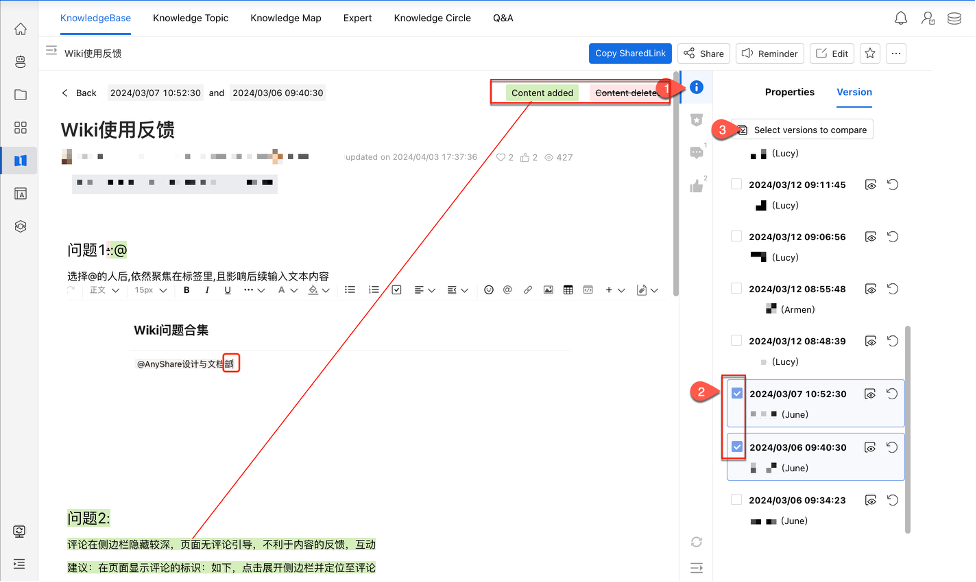Screen dimensions: 976x582
Task: Restore the 2024/03/12 09:11:45 version
Action: coord(893,184)
